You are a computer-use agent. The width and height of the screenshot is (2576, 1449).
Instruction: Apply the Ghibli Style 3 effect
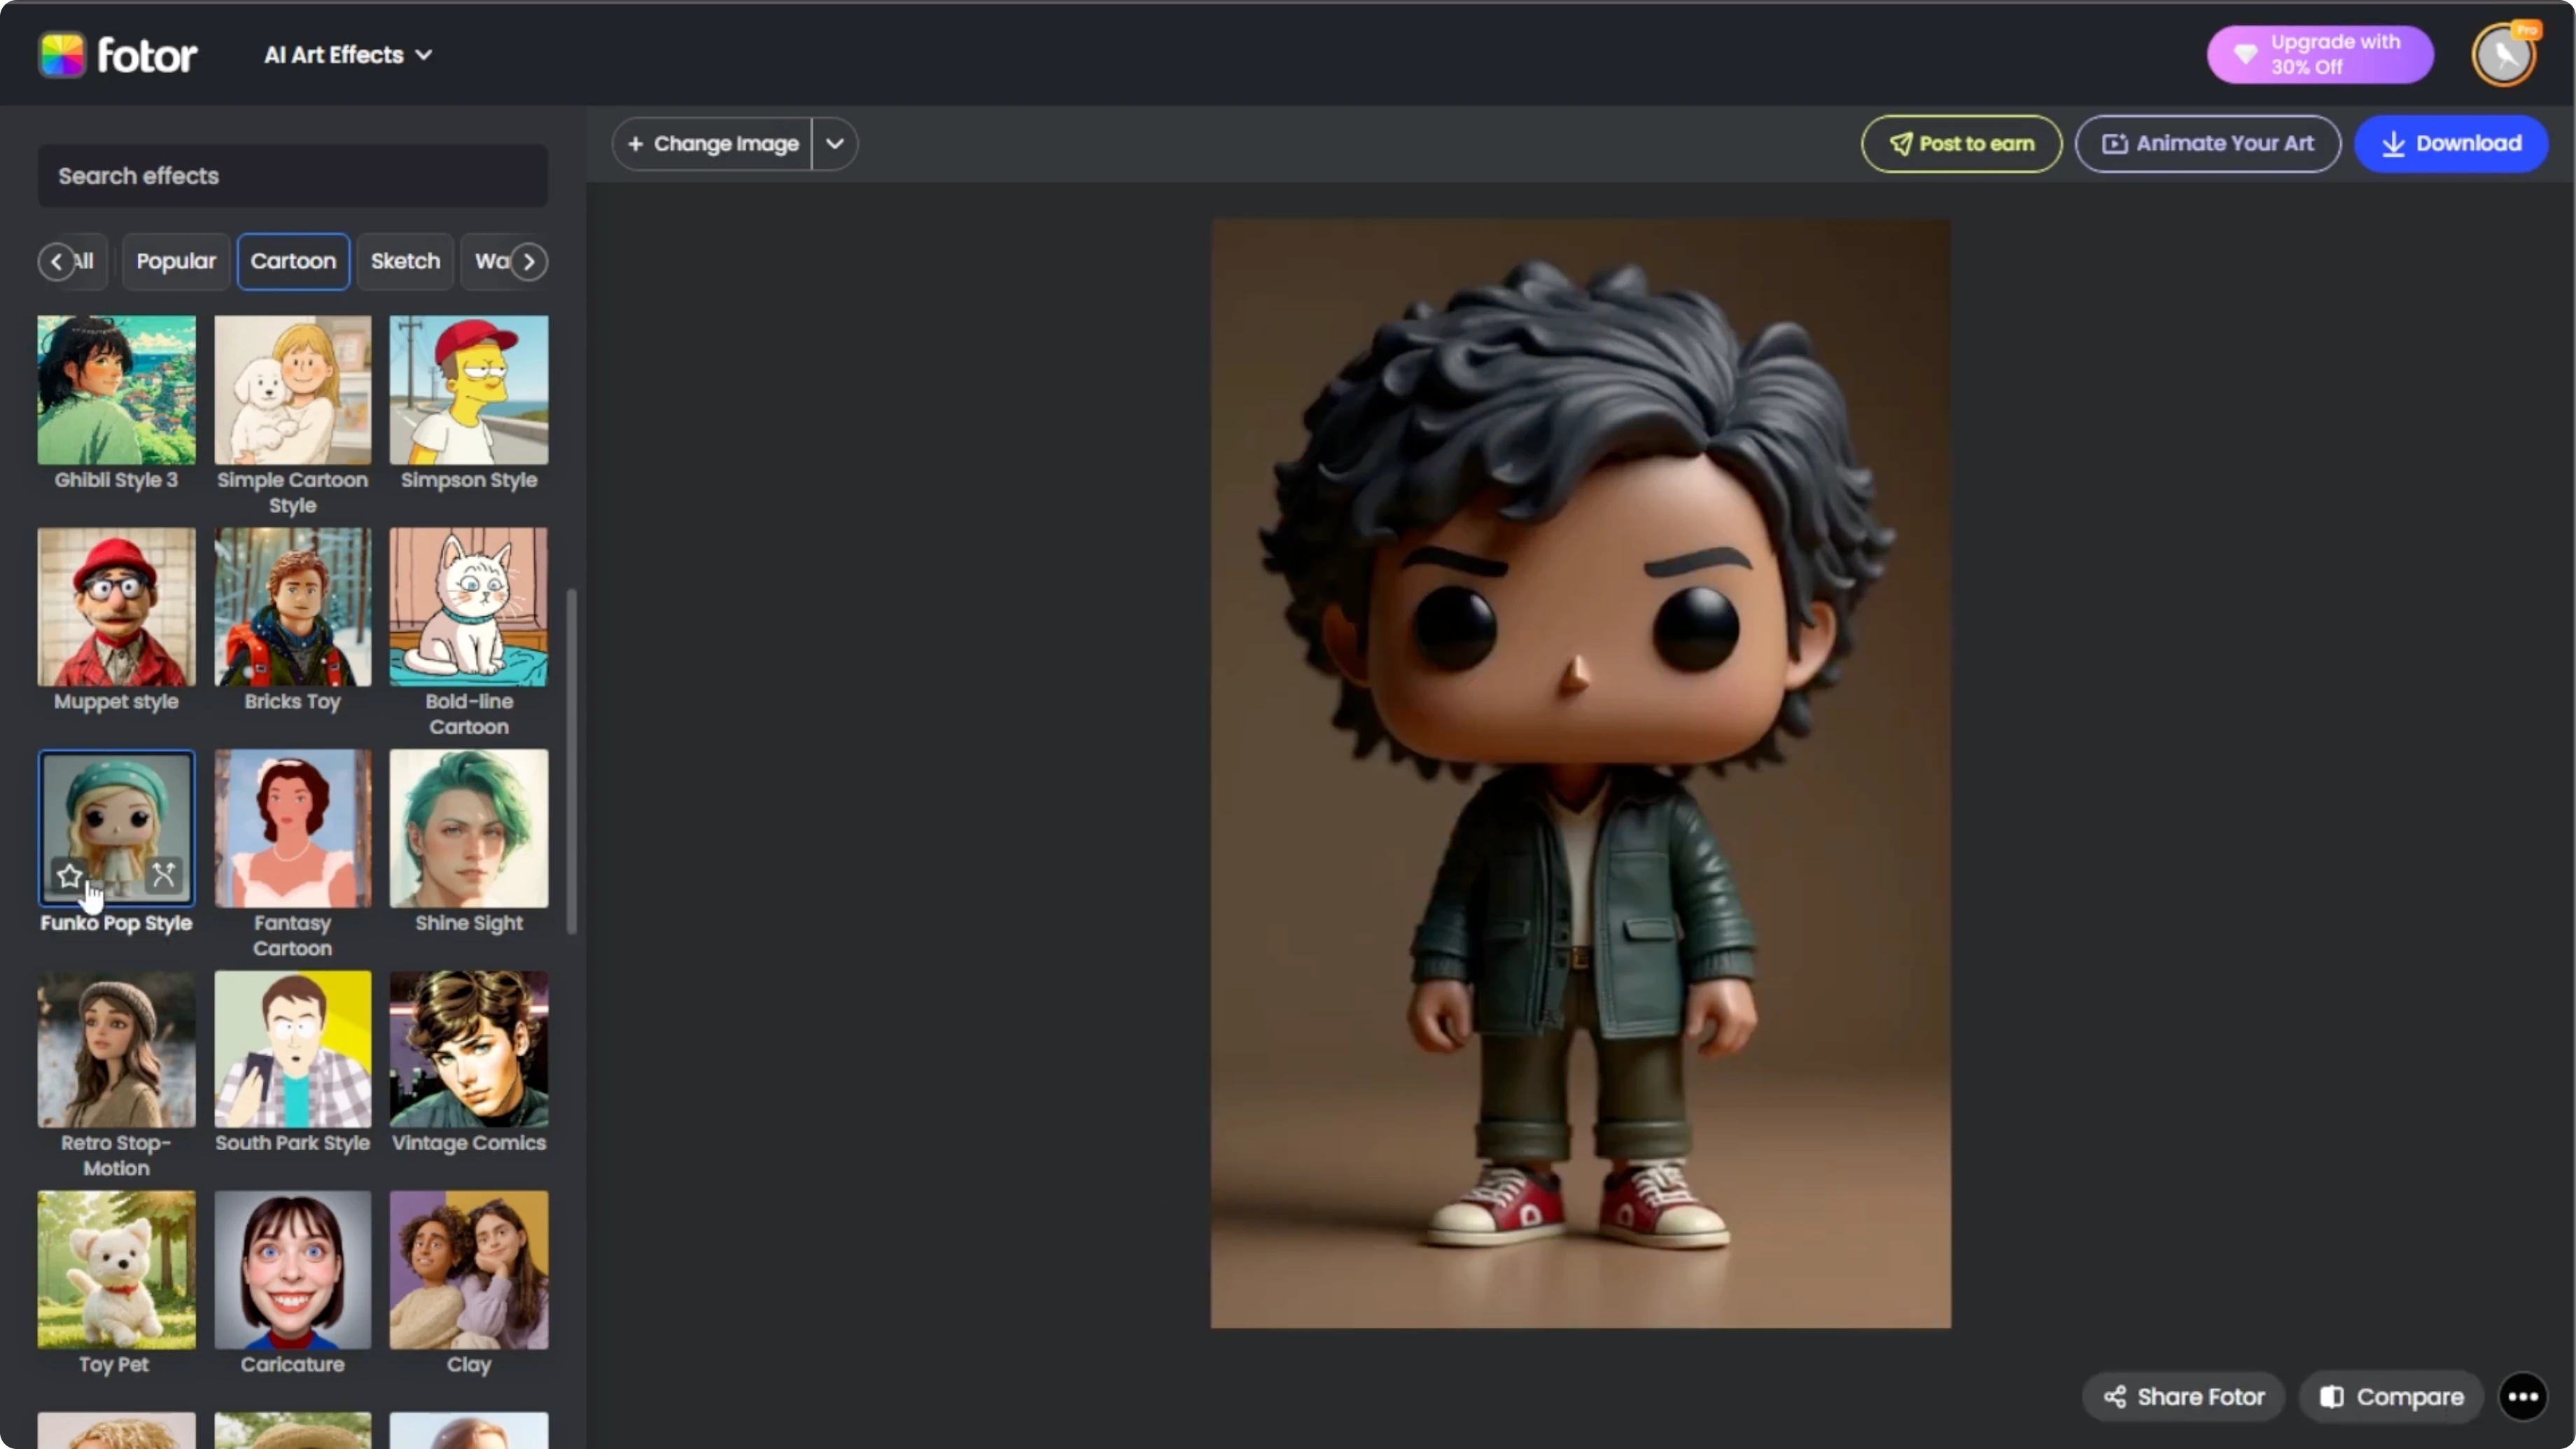click(117, 390)
